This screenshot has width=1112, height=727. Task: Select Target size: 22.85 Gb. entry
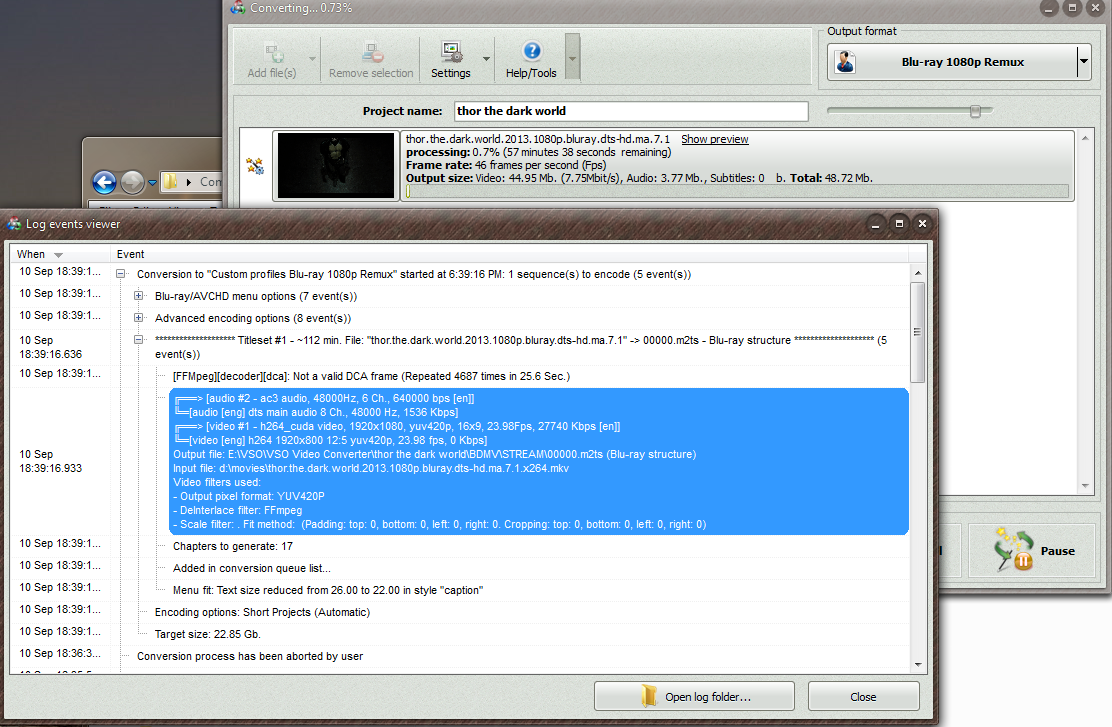pos(208,634)
